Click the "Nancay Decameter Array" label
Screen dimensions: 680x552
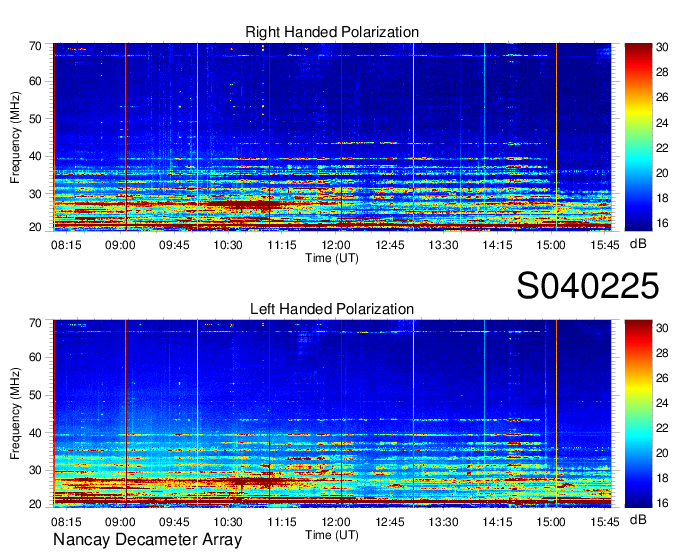click(147, 539)
